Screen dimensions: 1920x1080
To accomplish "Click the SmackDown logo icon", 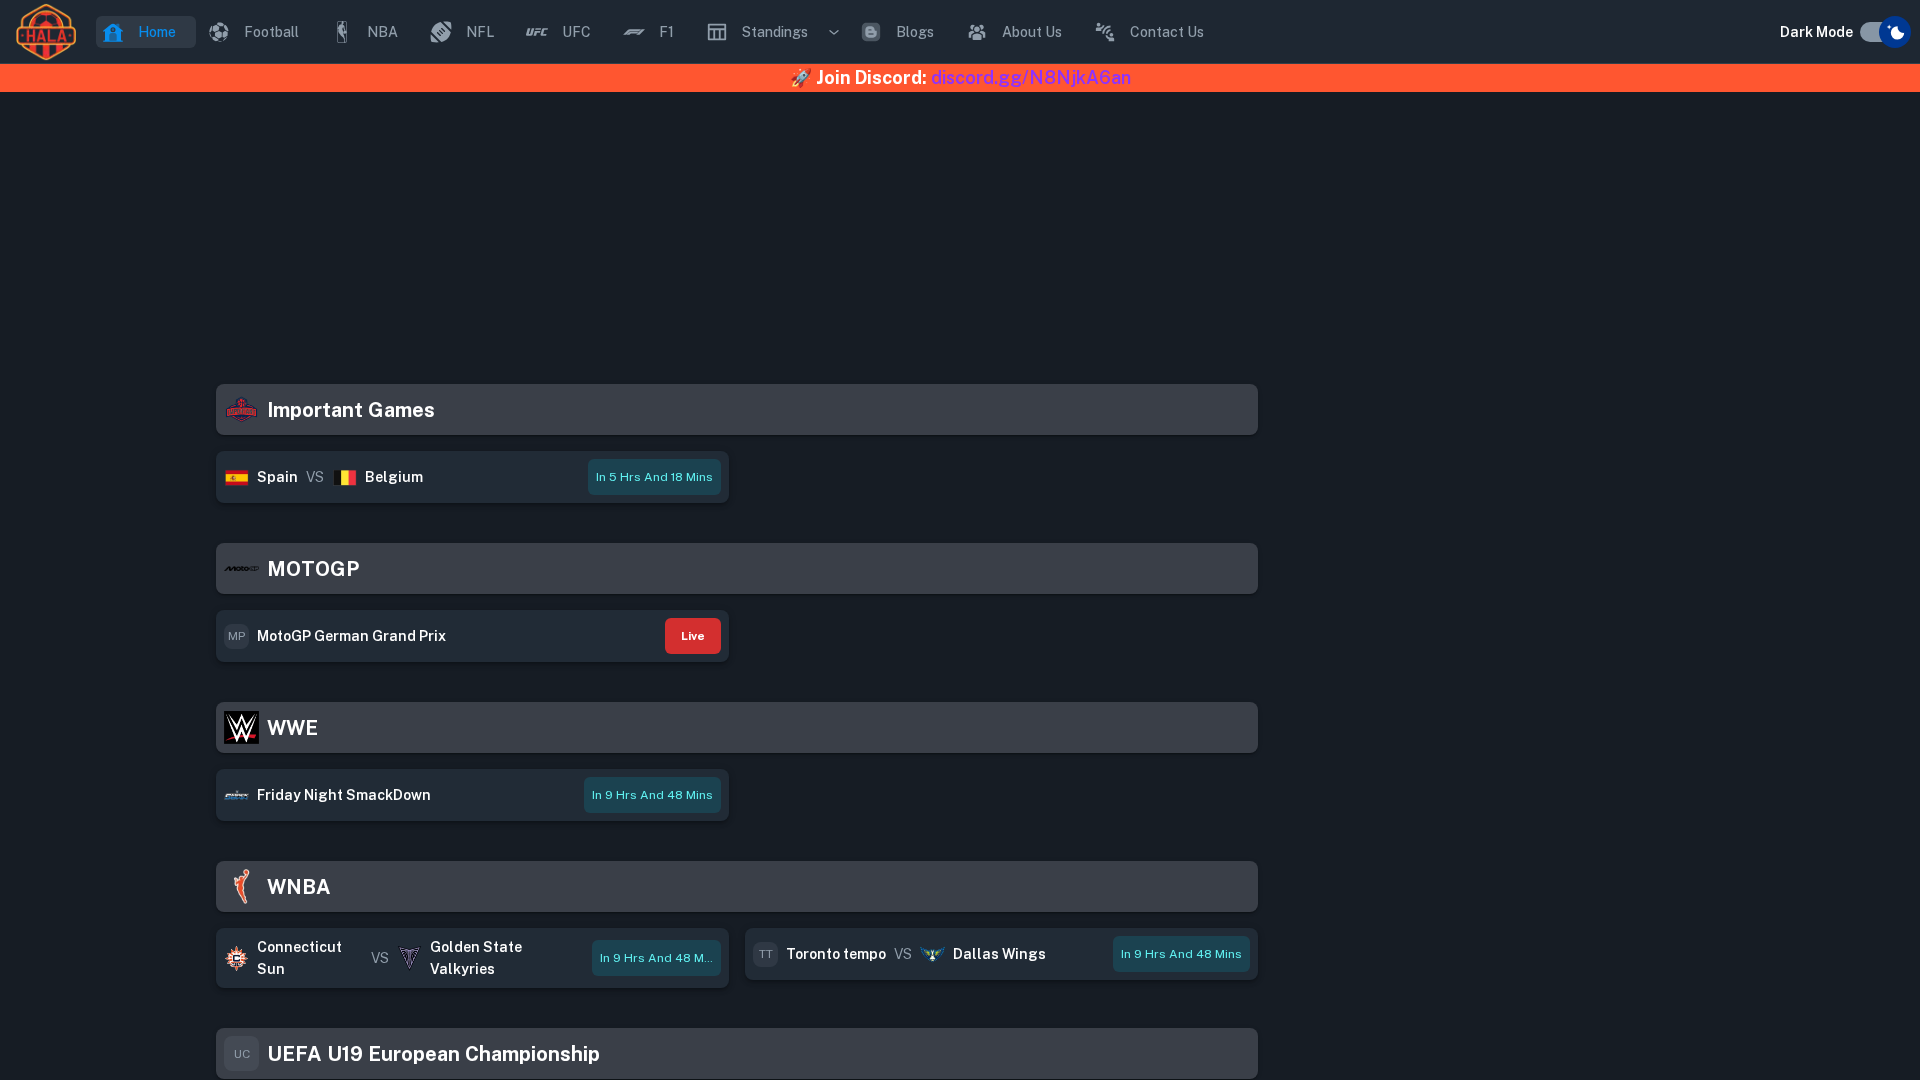I will (x=236, y=795).
